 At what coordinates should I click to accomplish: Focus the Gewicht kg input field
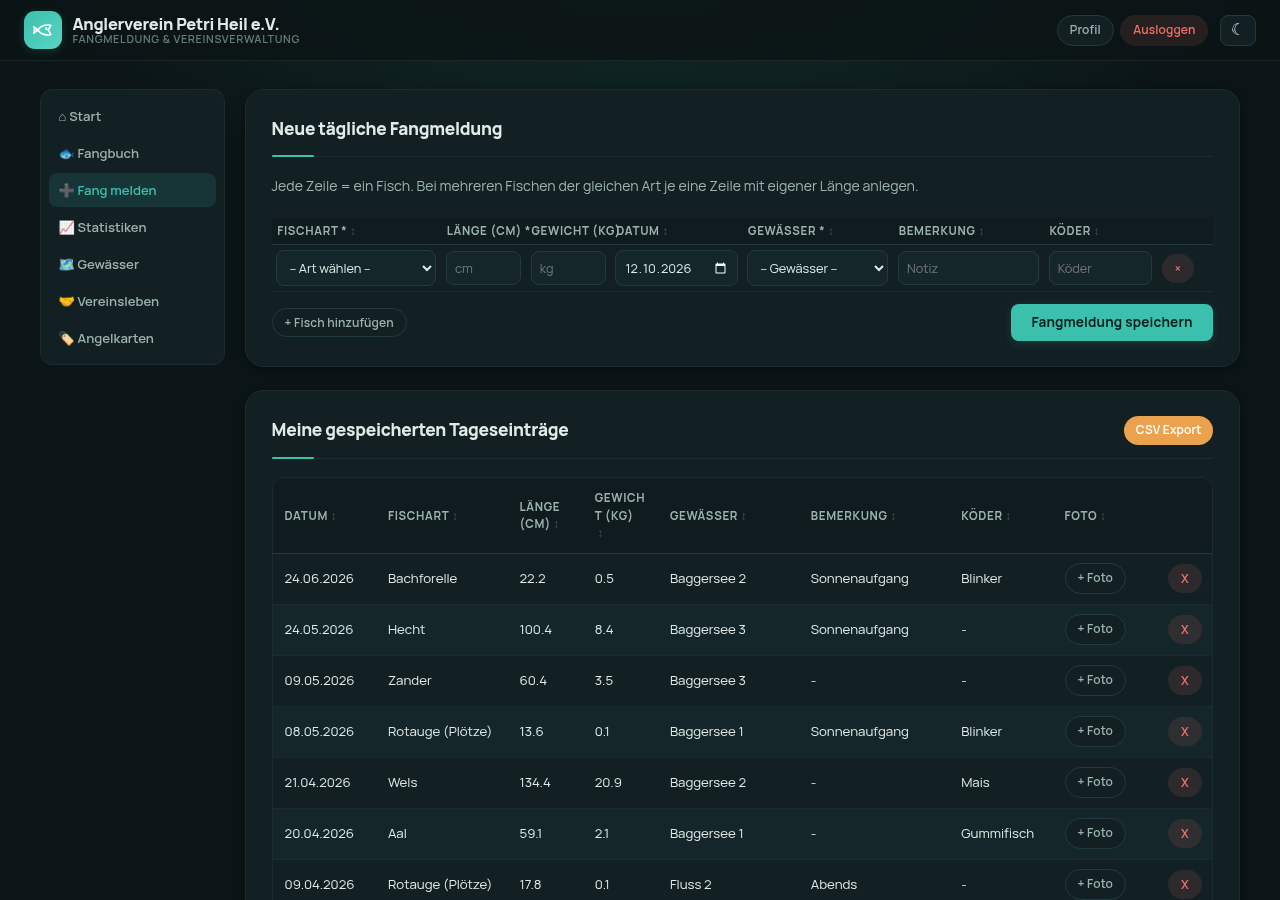point(568,268)
